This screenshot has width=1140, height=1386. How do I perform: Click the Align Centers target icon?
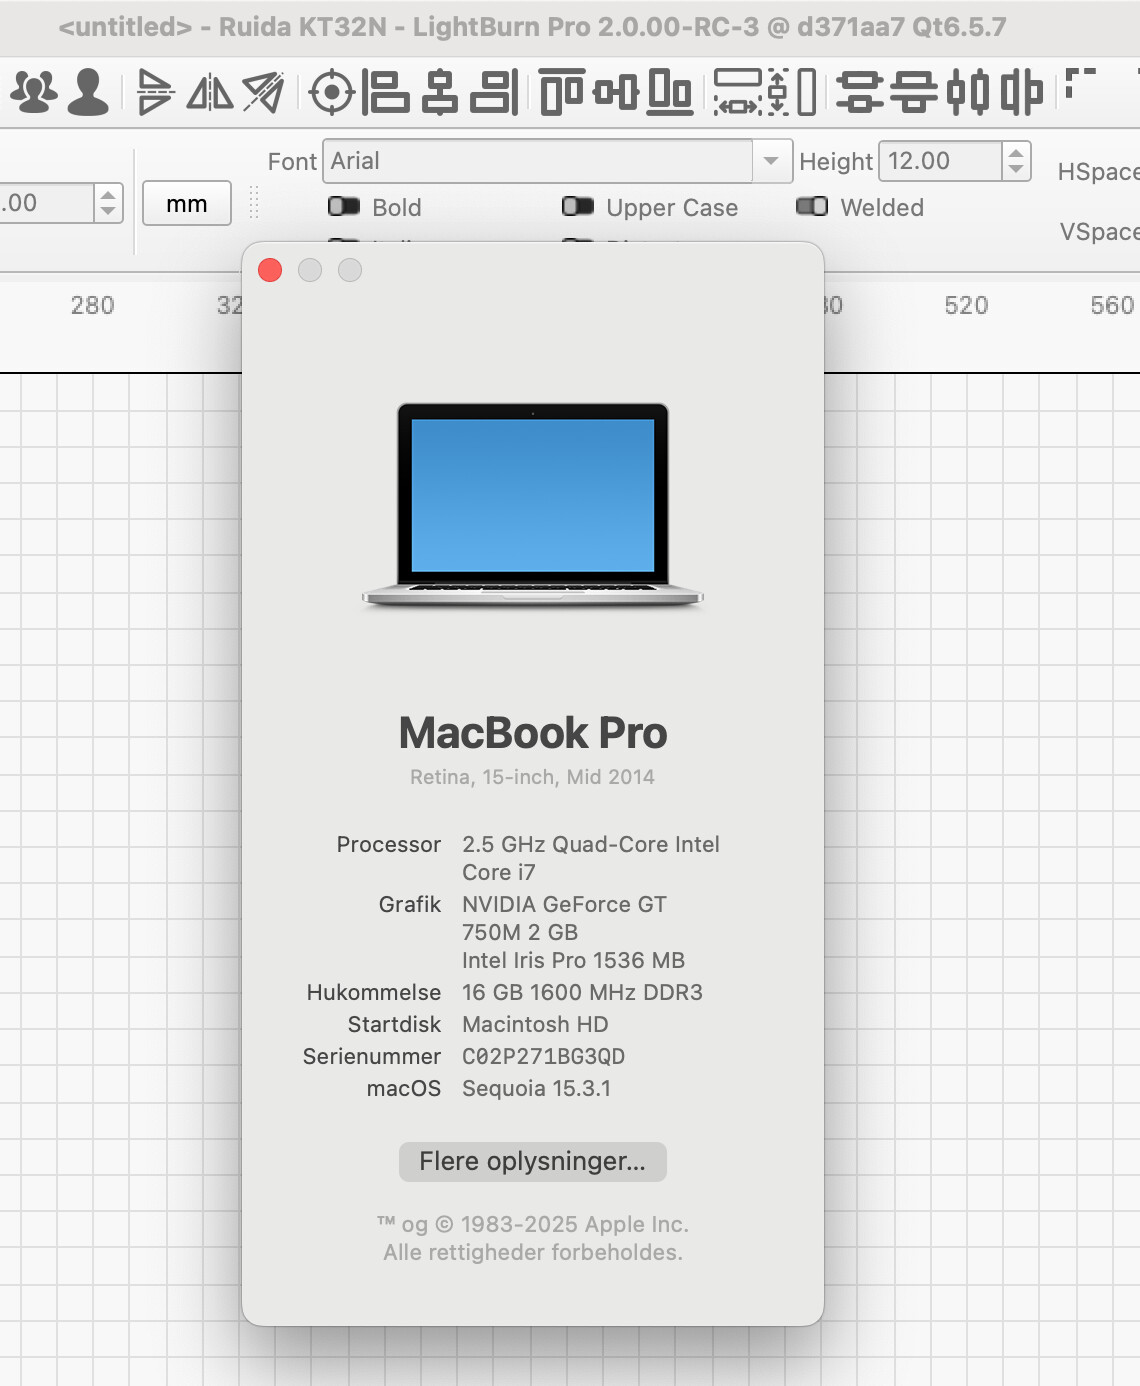tap(332, 93)
